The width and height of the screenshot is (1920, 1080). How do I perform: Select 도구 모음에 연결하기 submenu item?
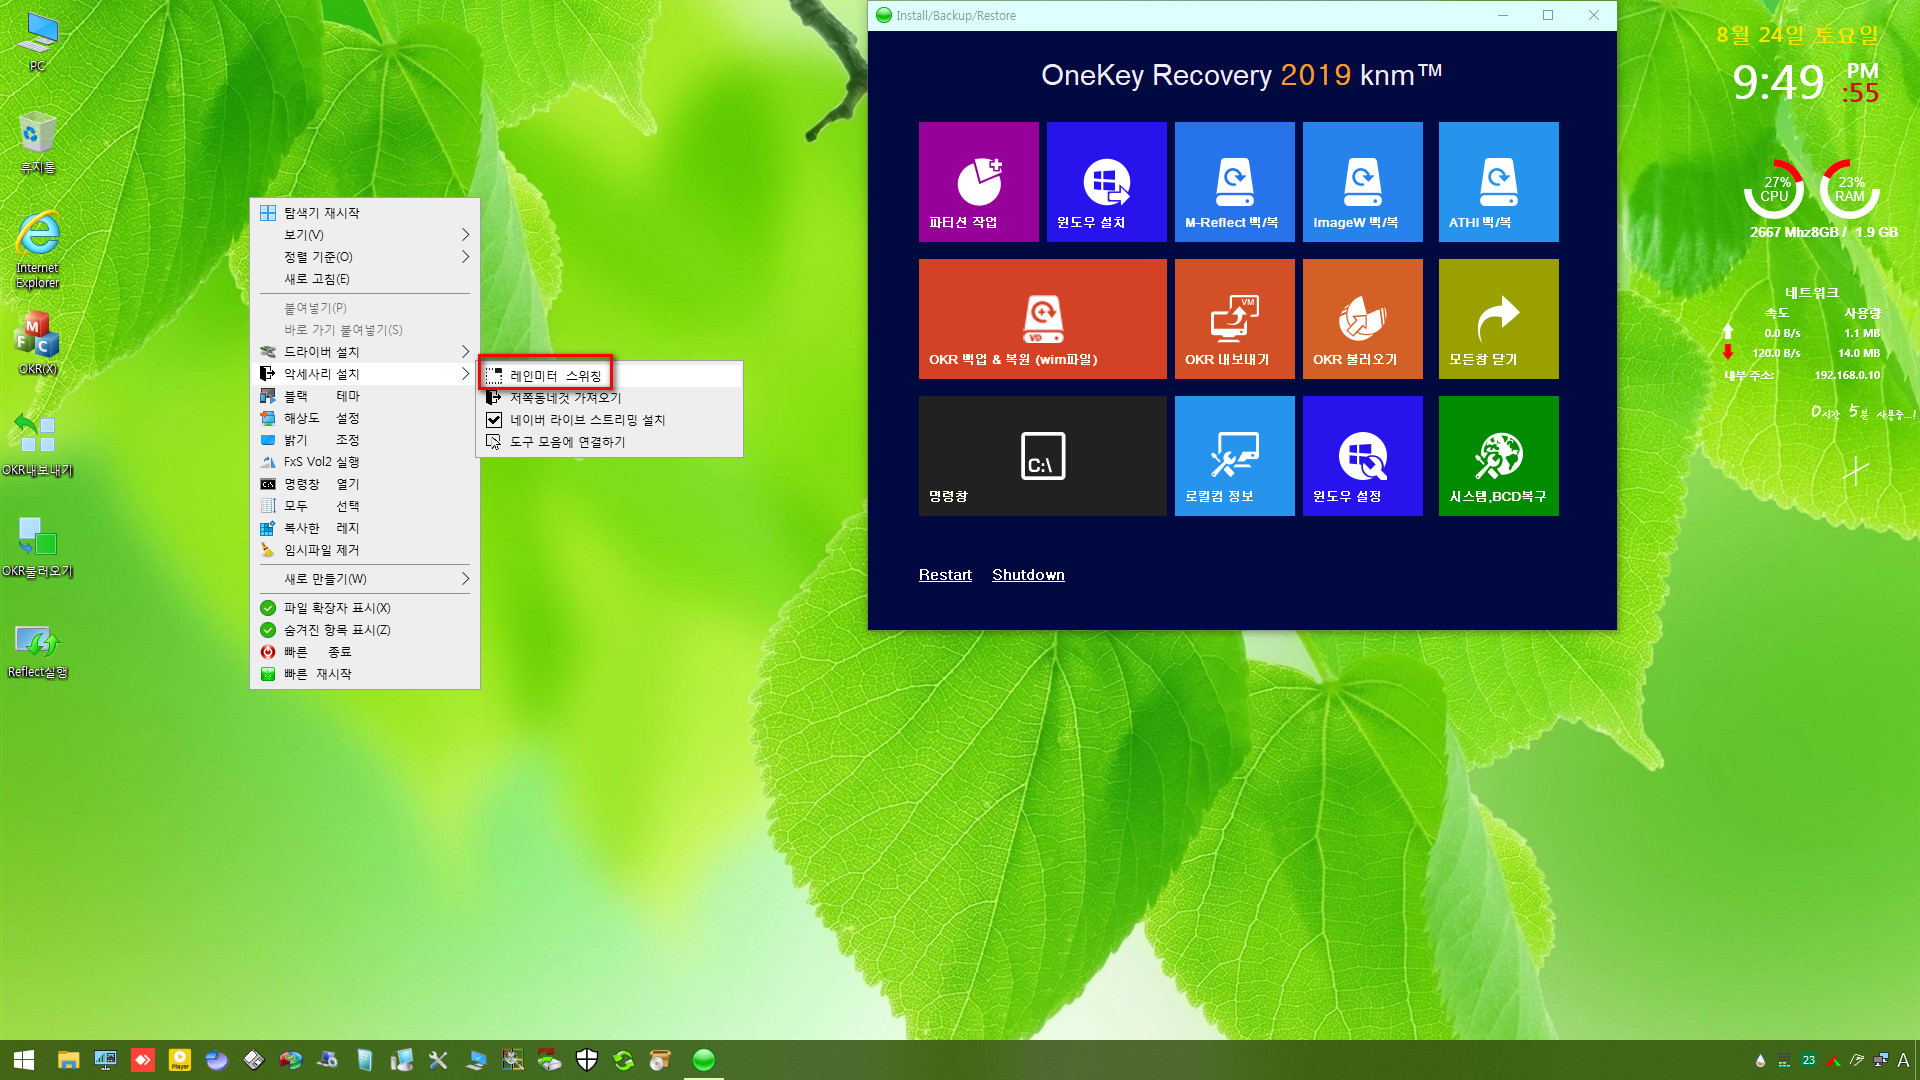tap(610, 442)
